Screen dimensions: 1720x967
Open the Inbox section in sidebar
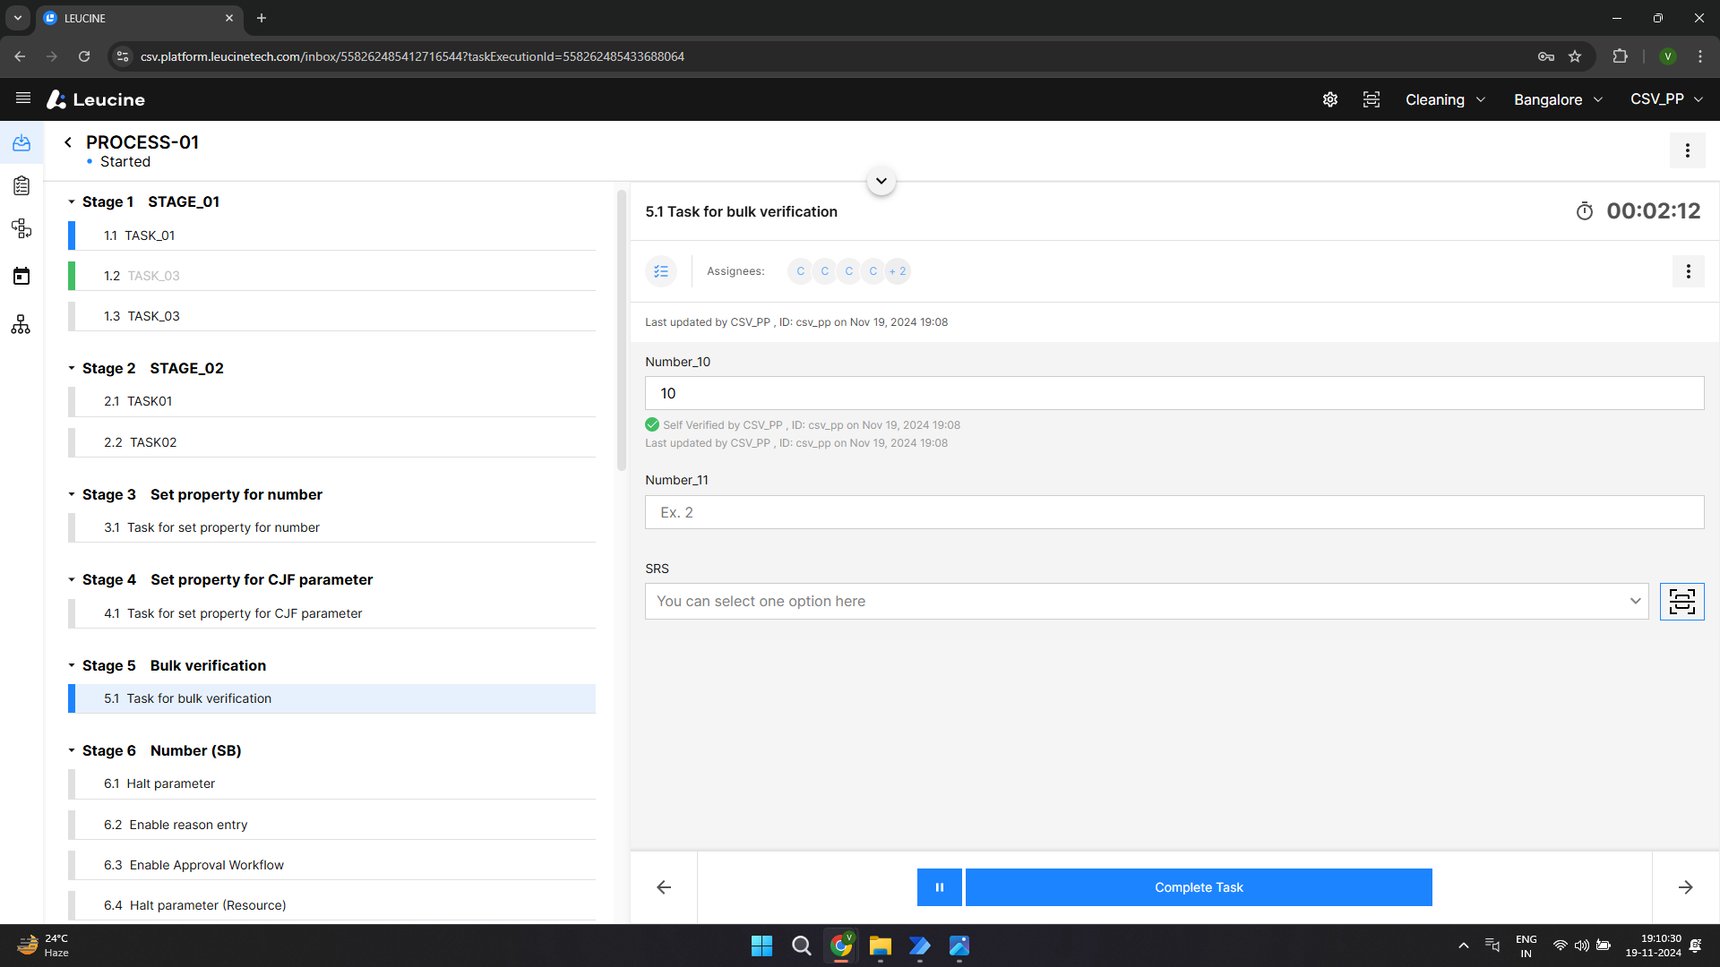pos(22,142)
